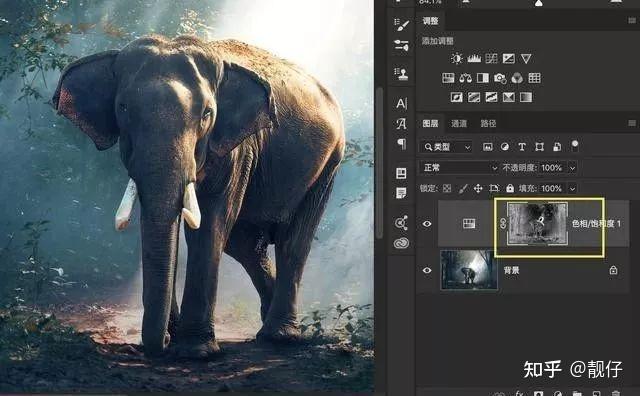
Task: Toggle link between layer and mask
Action: click(503, 224)
